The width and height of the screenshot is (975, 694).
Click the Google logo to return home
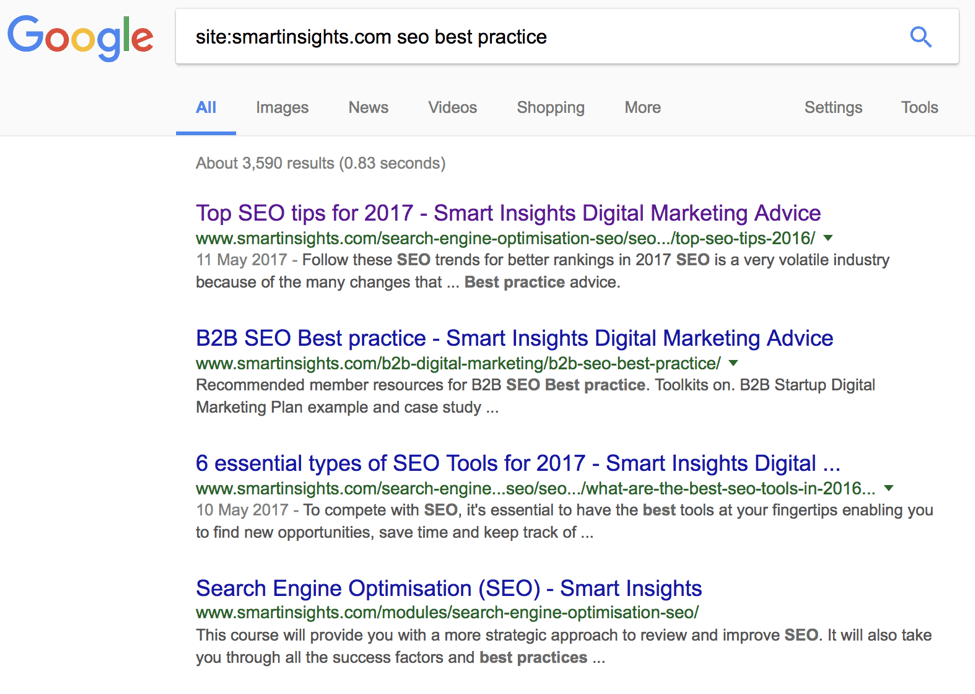coord(80,38)
